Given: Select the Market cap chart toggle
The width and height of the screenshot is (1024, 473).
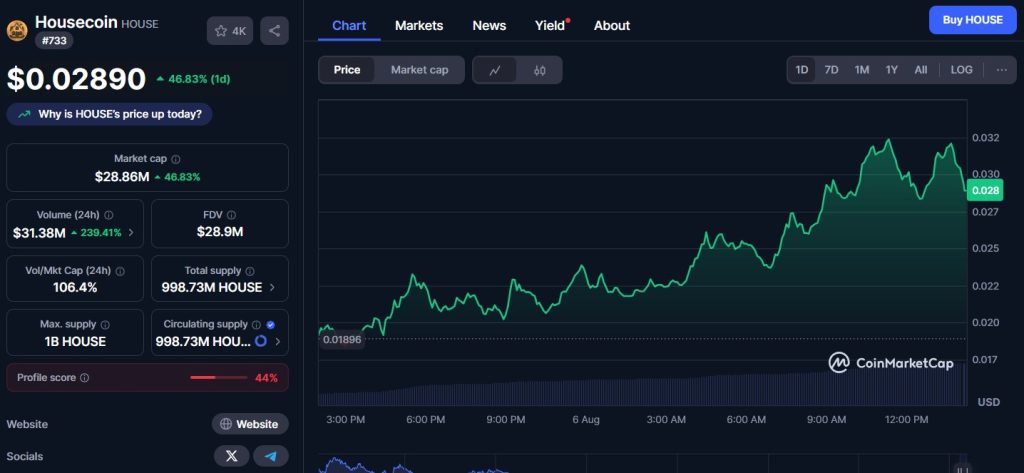Looking at the screenshot, I should 420,70.
